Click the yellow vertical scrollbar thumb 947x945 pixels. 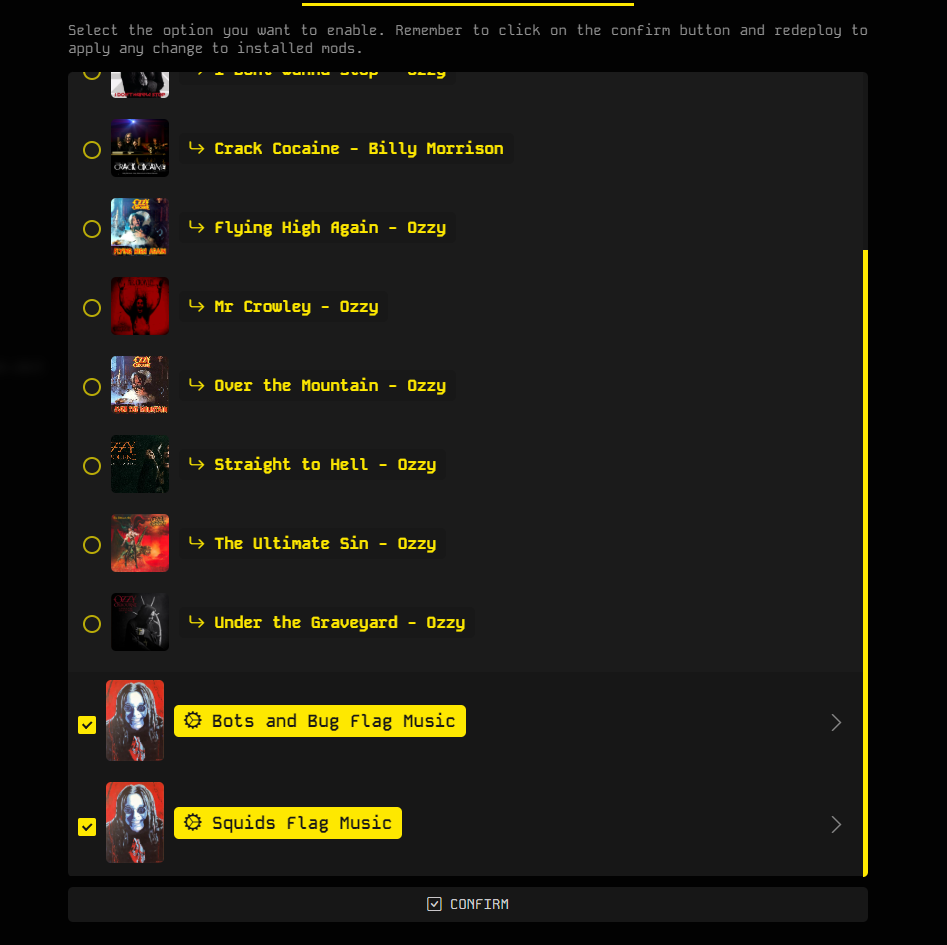(865, 563)
